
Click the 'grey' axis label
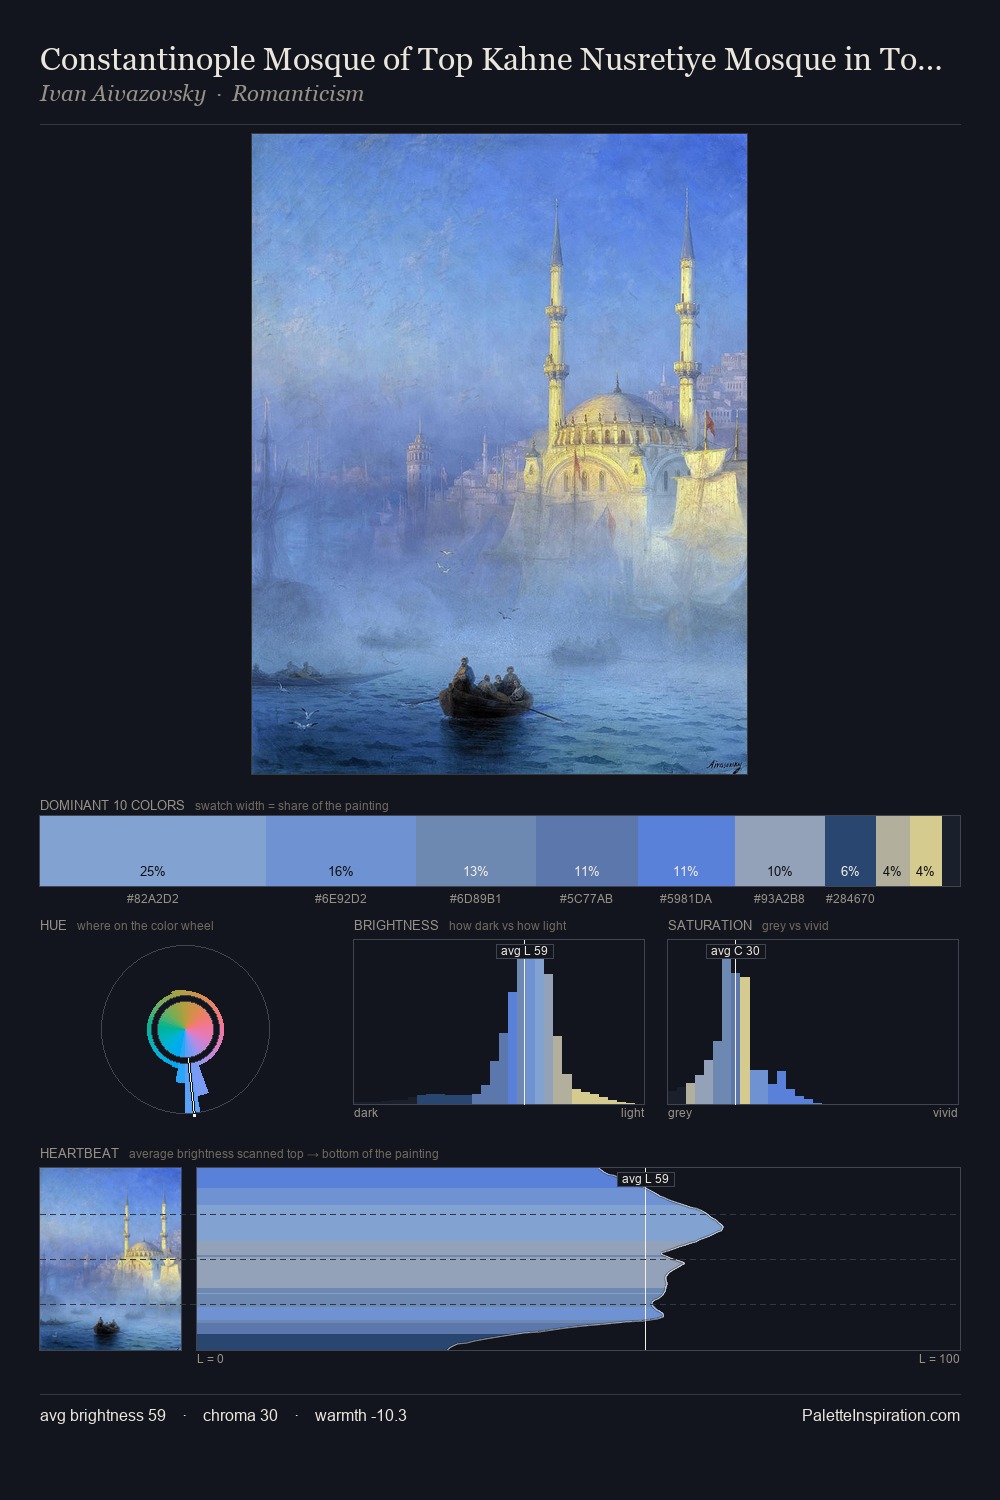(680, 1113)
